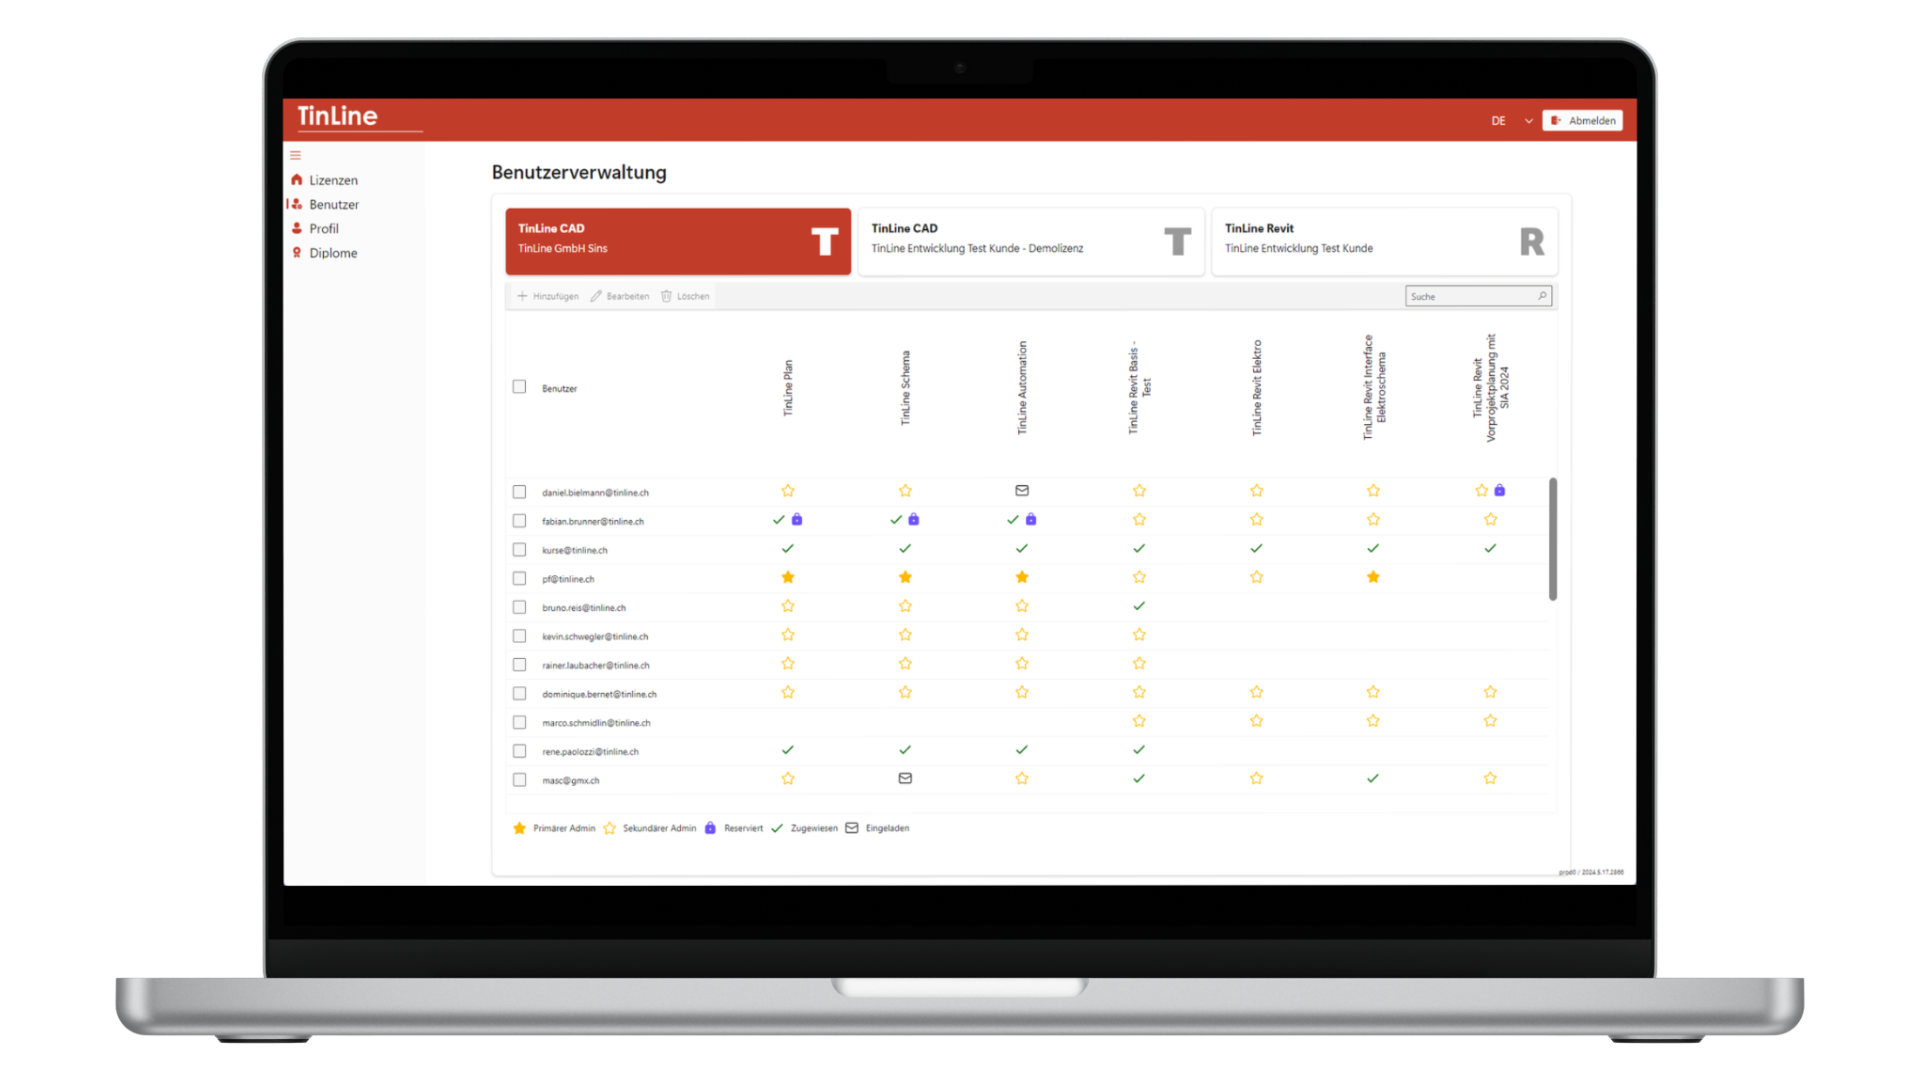The image size is (1920, 1080).
Task: Click bruno.reis Revit Basis checkmark icon
Action: [x=1139, y=606]
